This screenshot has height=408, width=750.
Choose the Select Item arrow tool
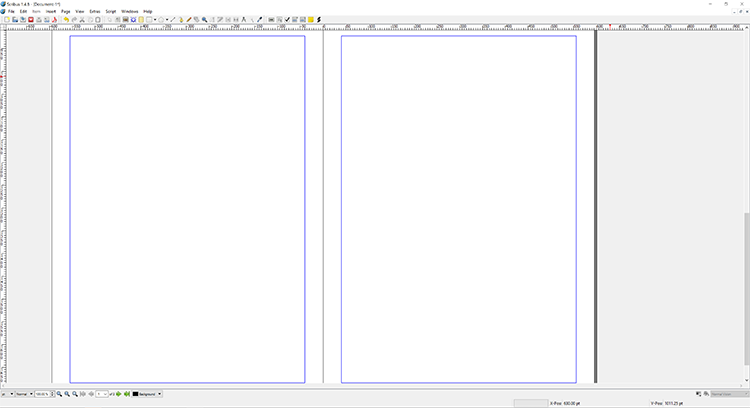tap(110, 20)
